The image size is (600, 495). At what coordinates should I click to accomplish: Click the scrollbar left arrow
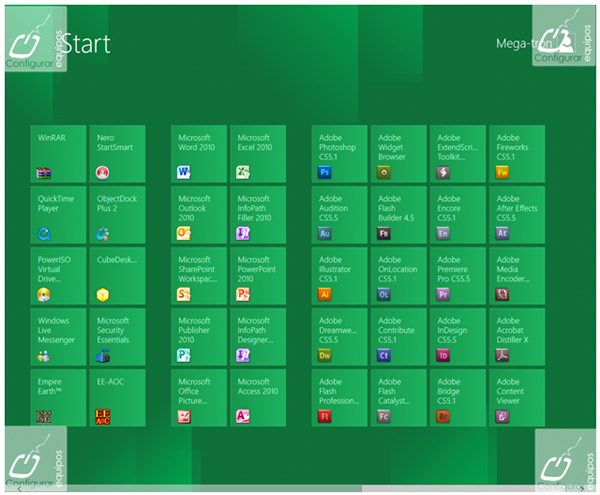pos(19,488)
